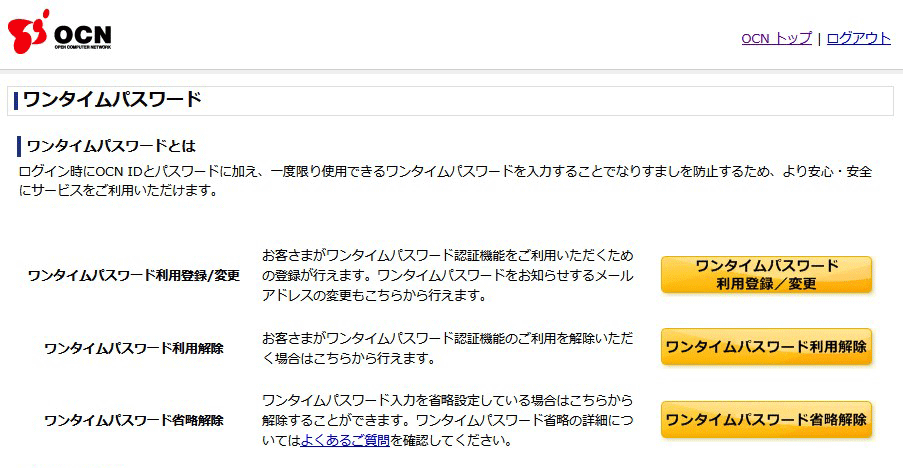Click the red OCN logo icon
The width and height of the screenshot is (903, 468).
pos(28,32)
